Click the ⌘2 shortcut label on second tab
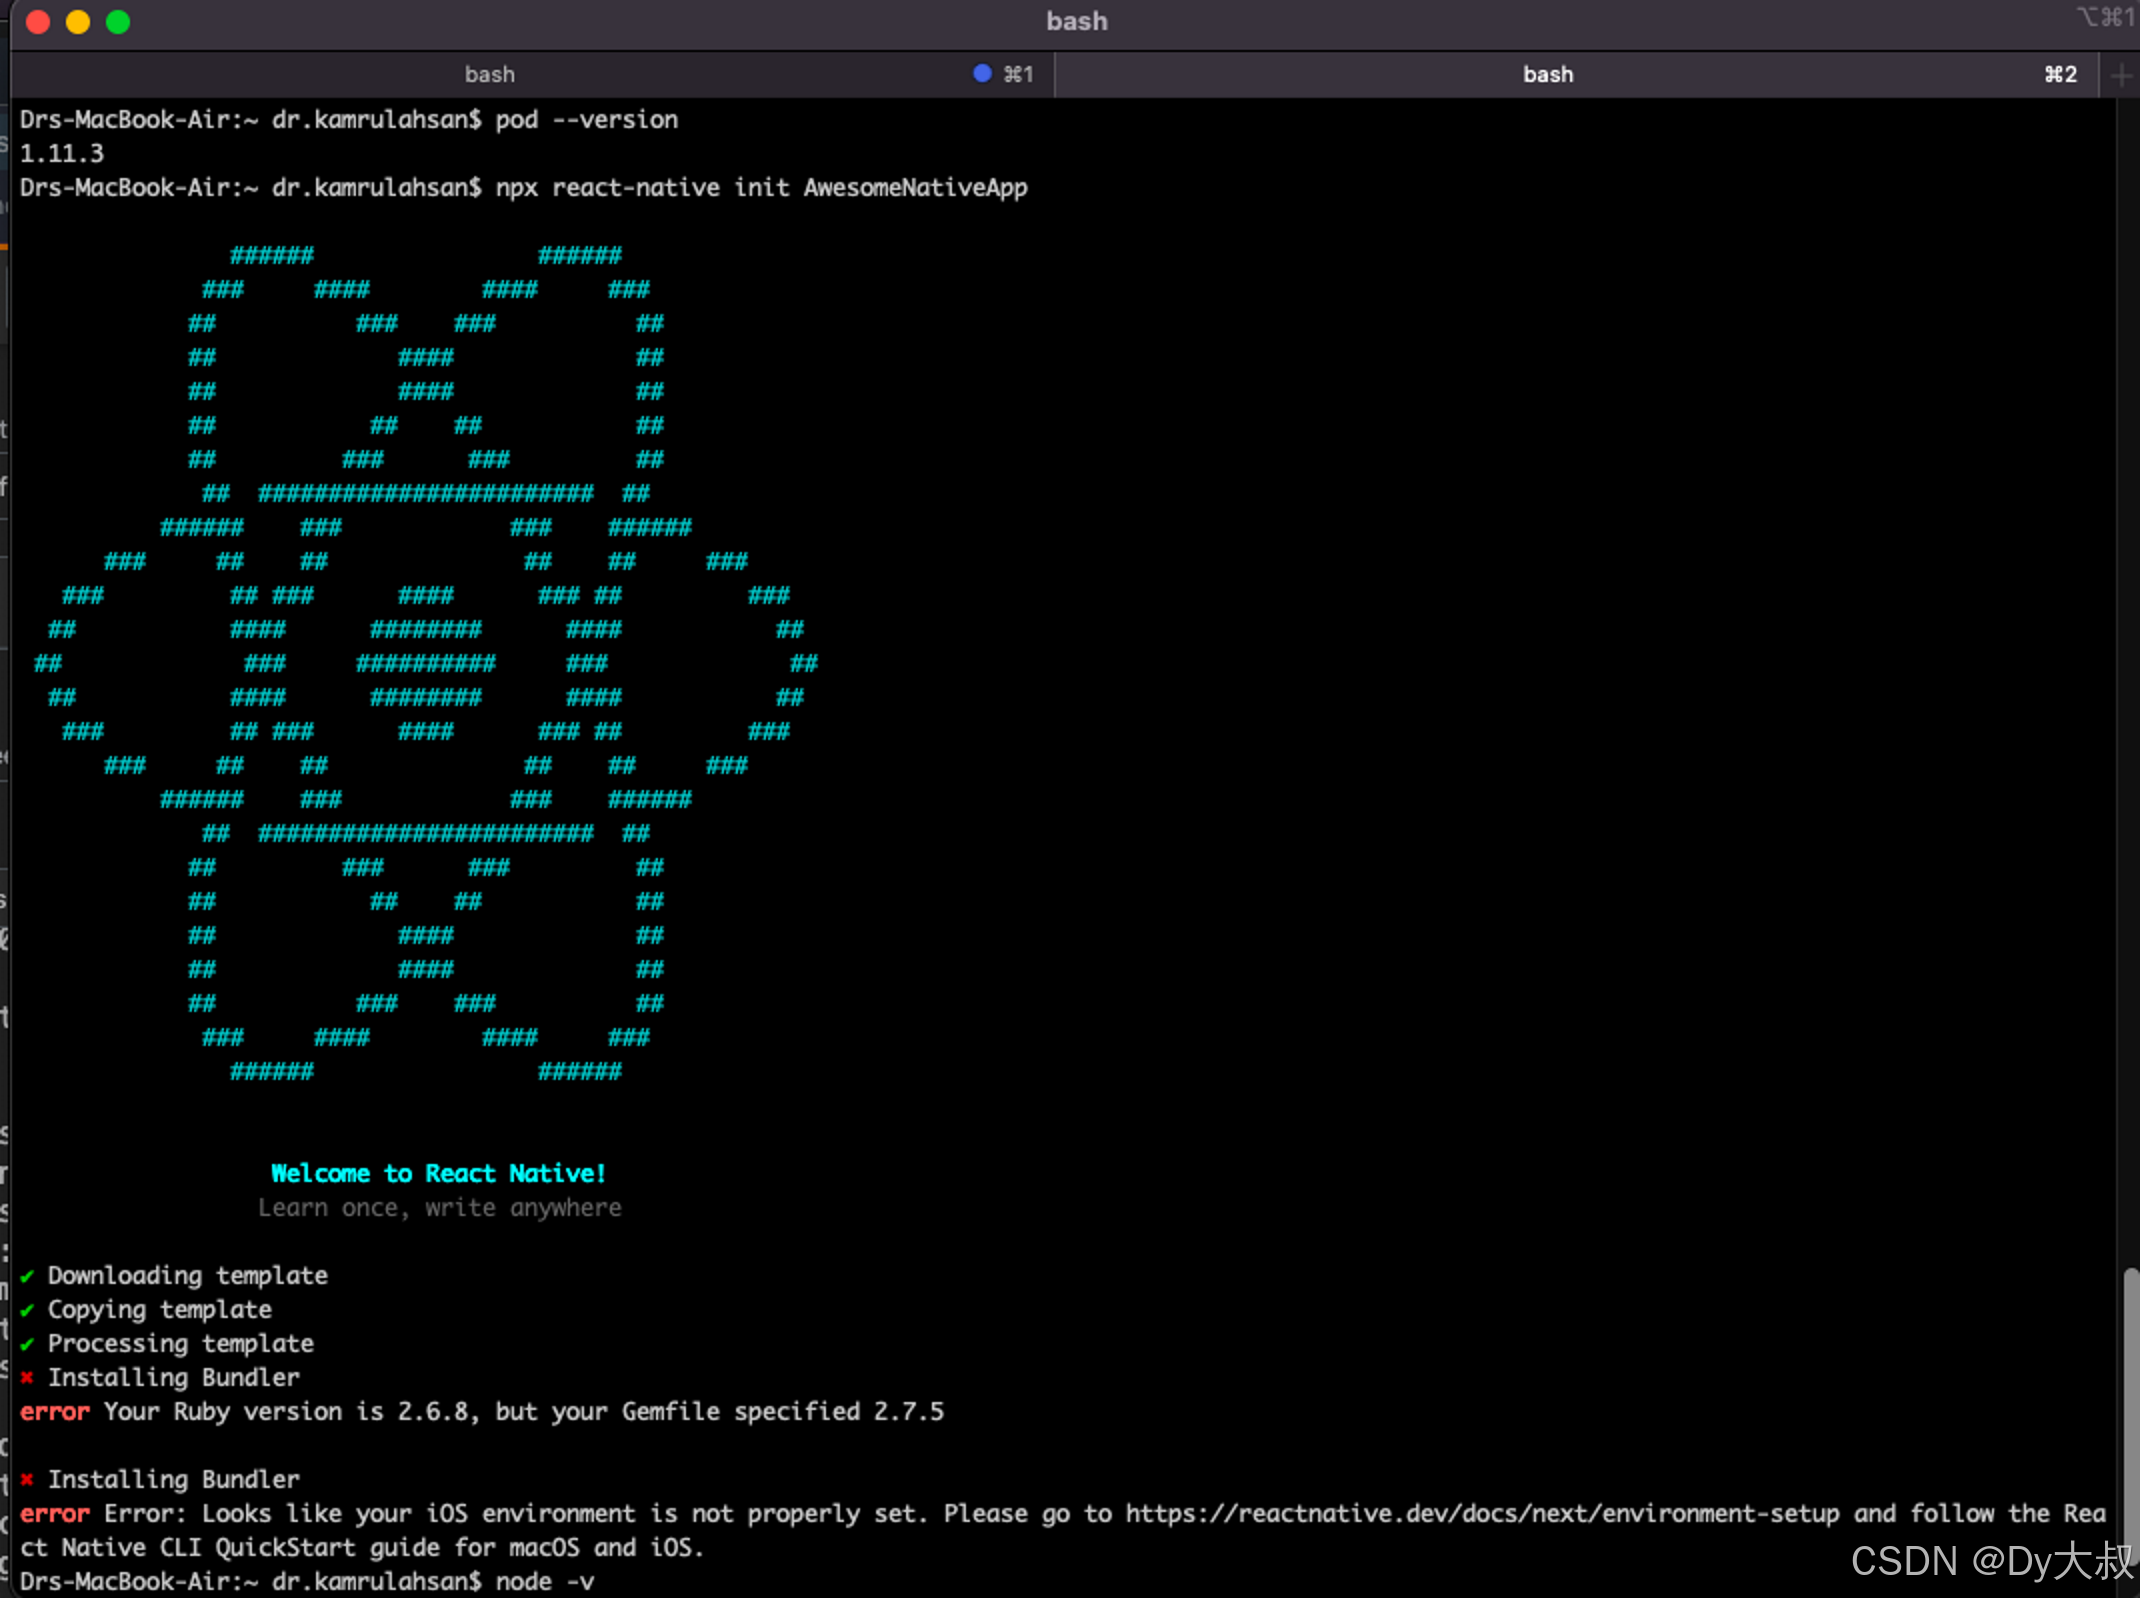 (x=2060, y=75)
